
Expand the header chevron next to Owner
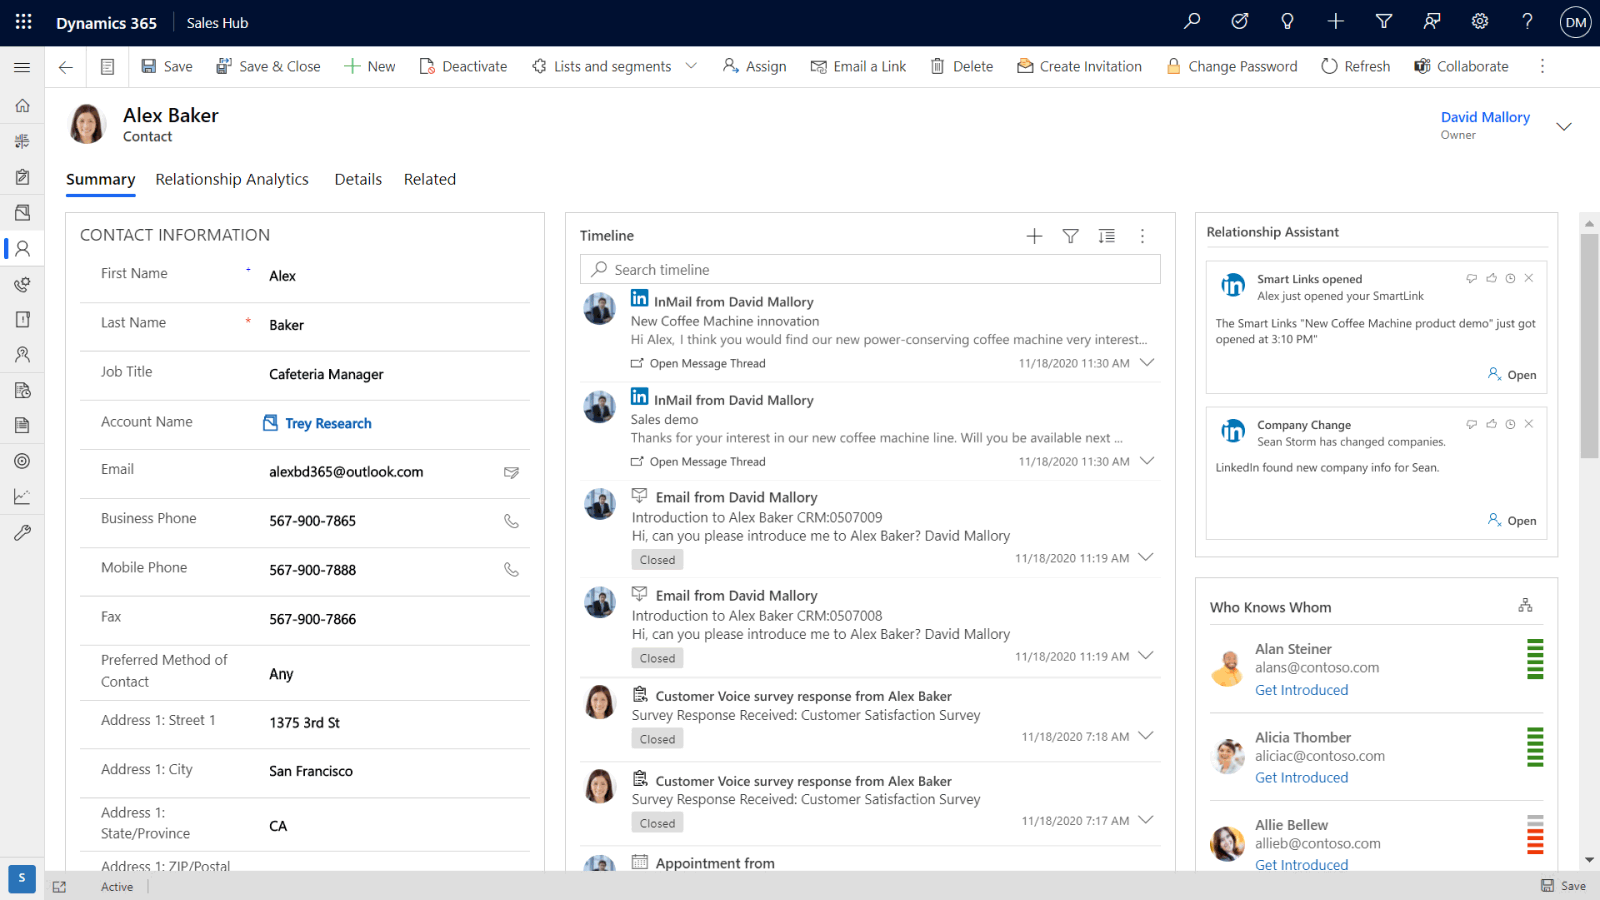pyautogui.click(x=1564, y=126)
